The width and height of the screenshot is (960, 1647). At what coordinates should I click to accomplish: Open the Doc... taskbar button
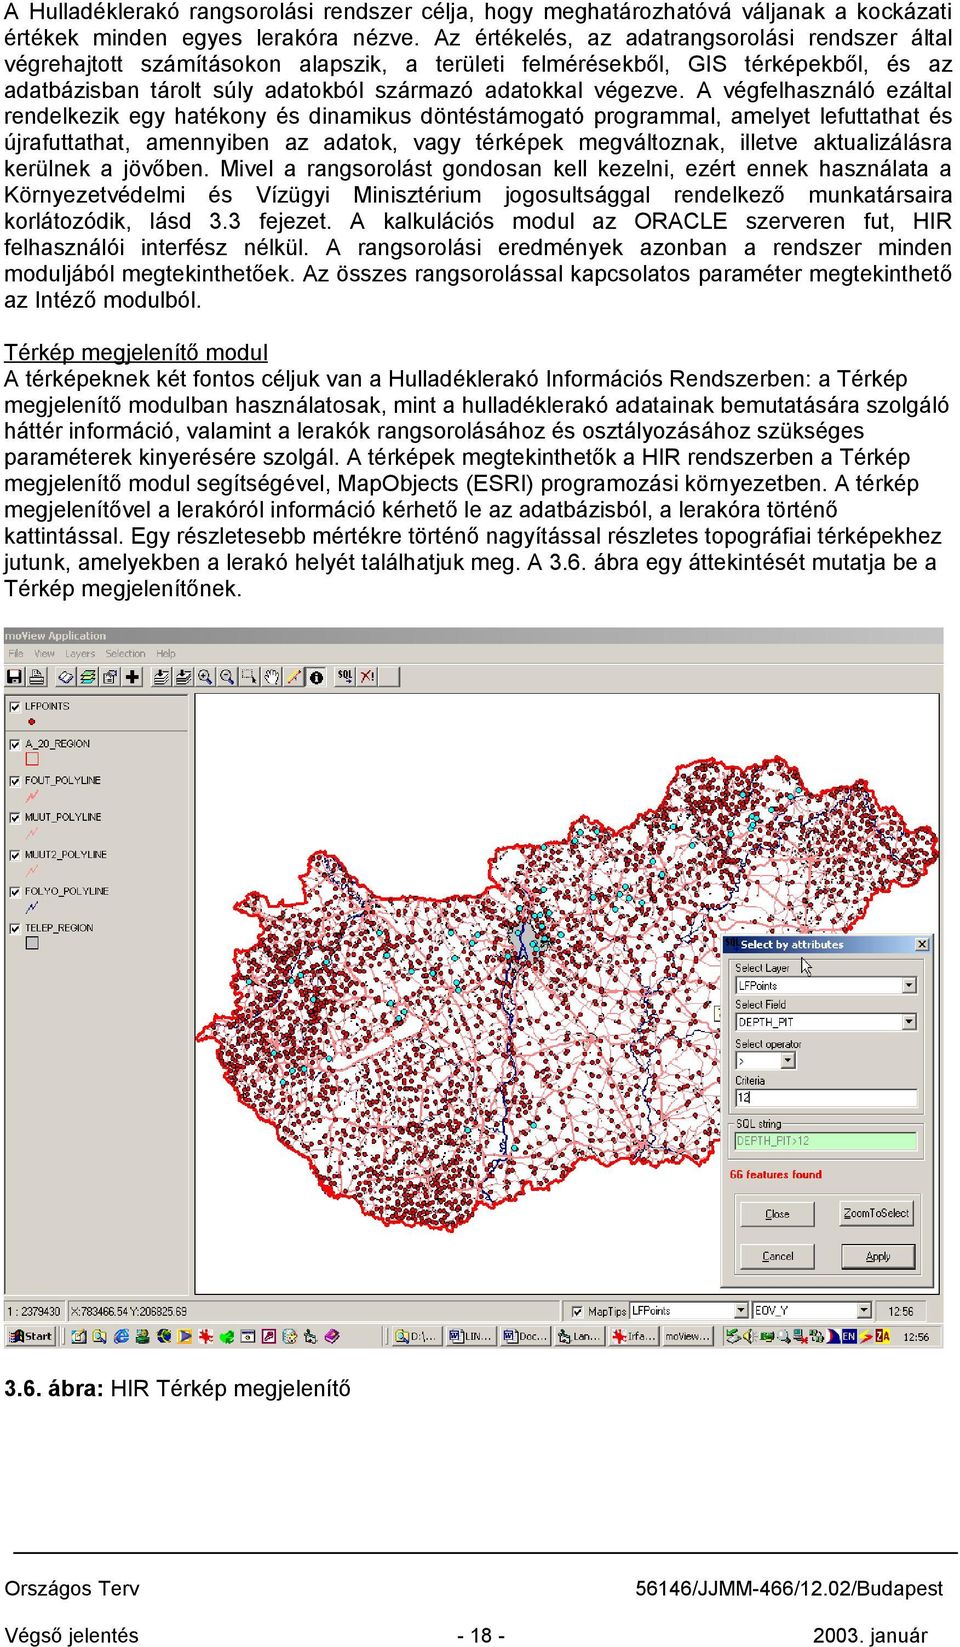click(525, 1336)
